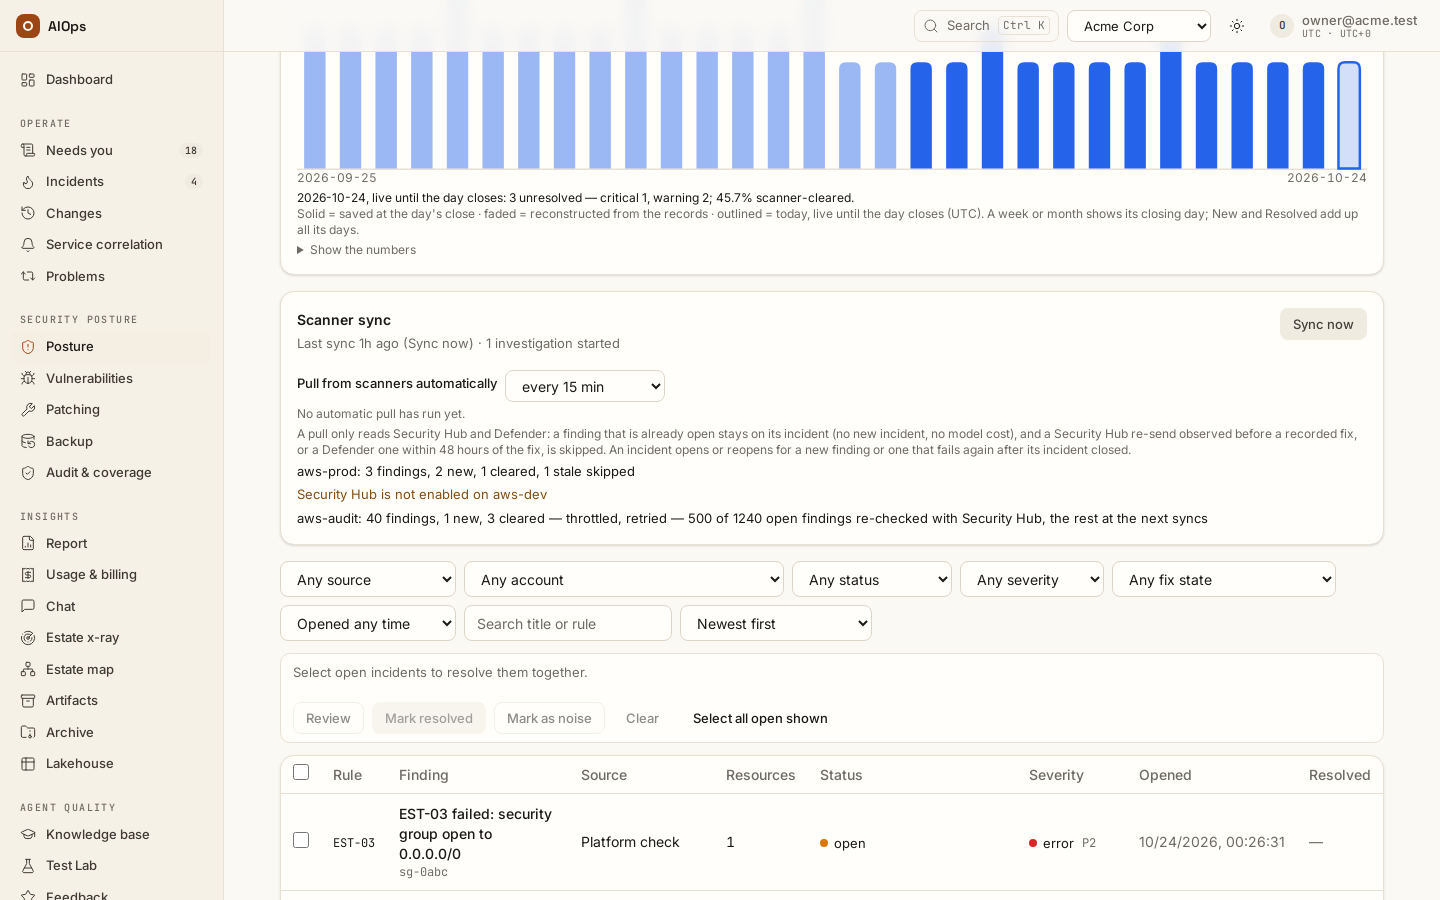Open the Opened any time dropdown
This screenshot has width=1440, height=900.
point(368,623)
